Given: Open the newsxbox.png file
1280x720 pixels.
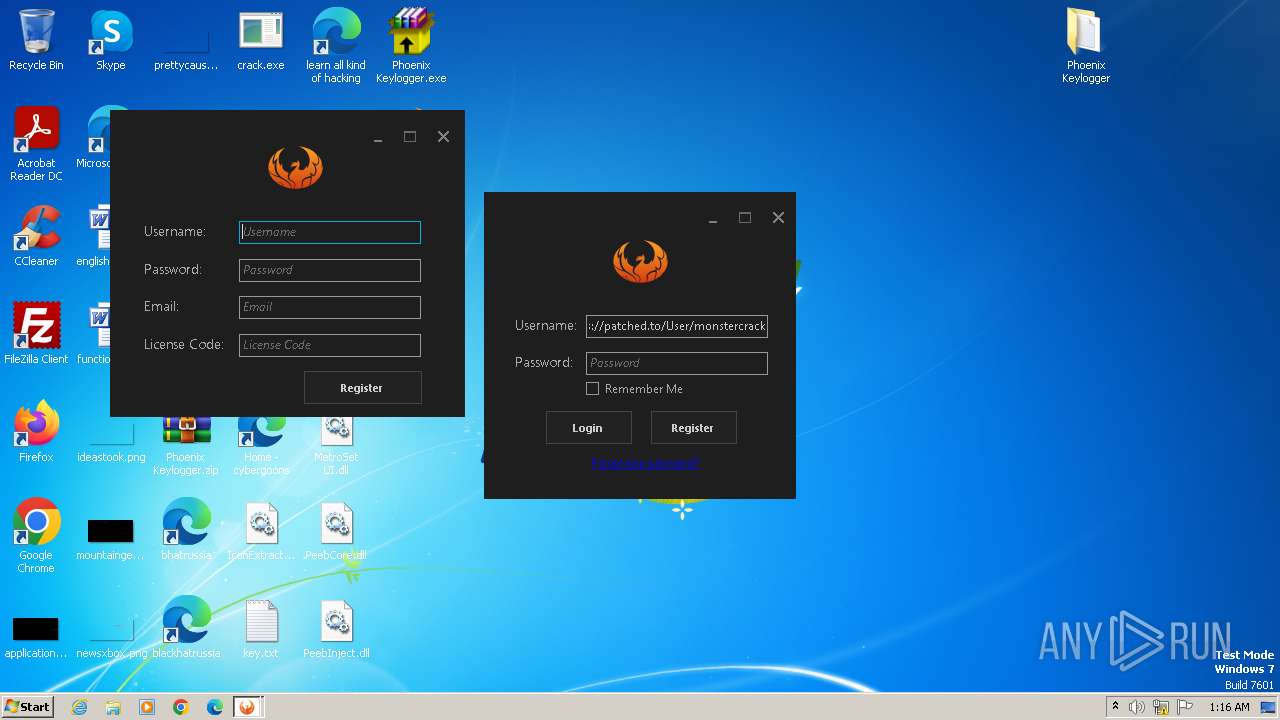Looking at the screenshot, I should coord(111,638).
